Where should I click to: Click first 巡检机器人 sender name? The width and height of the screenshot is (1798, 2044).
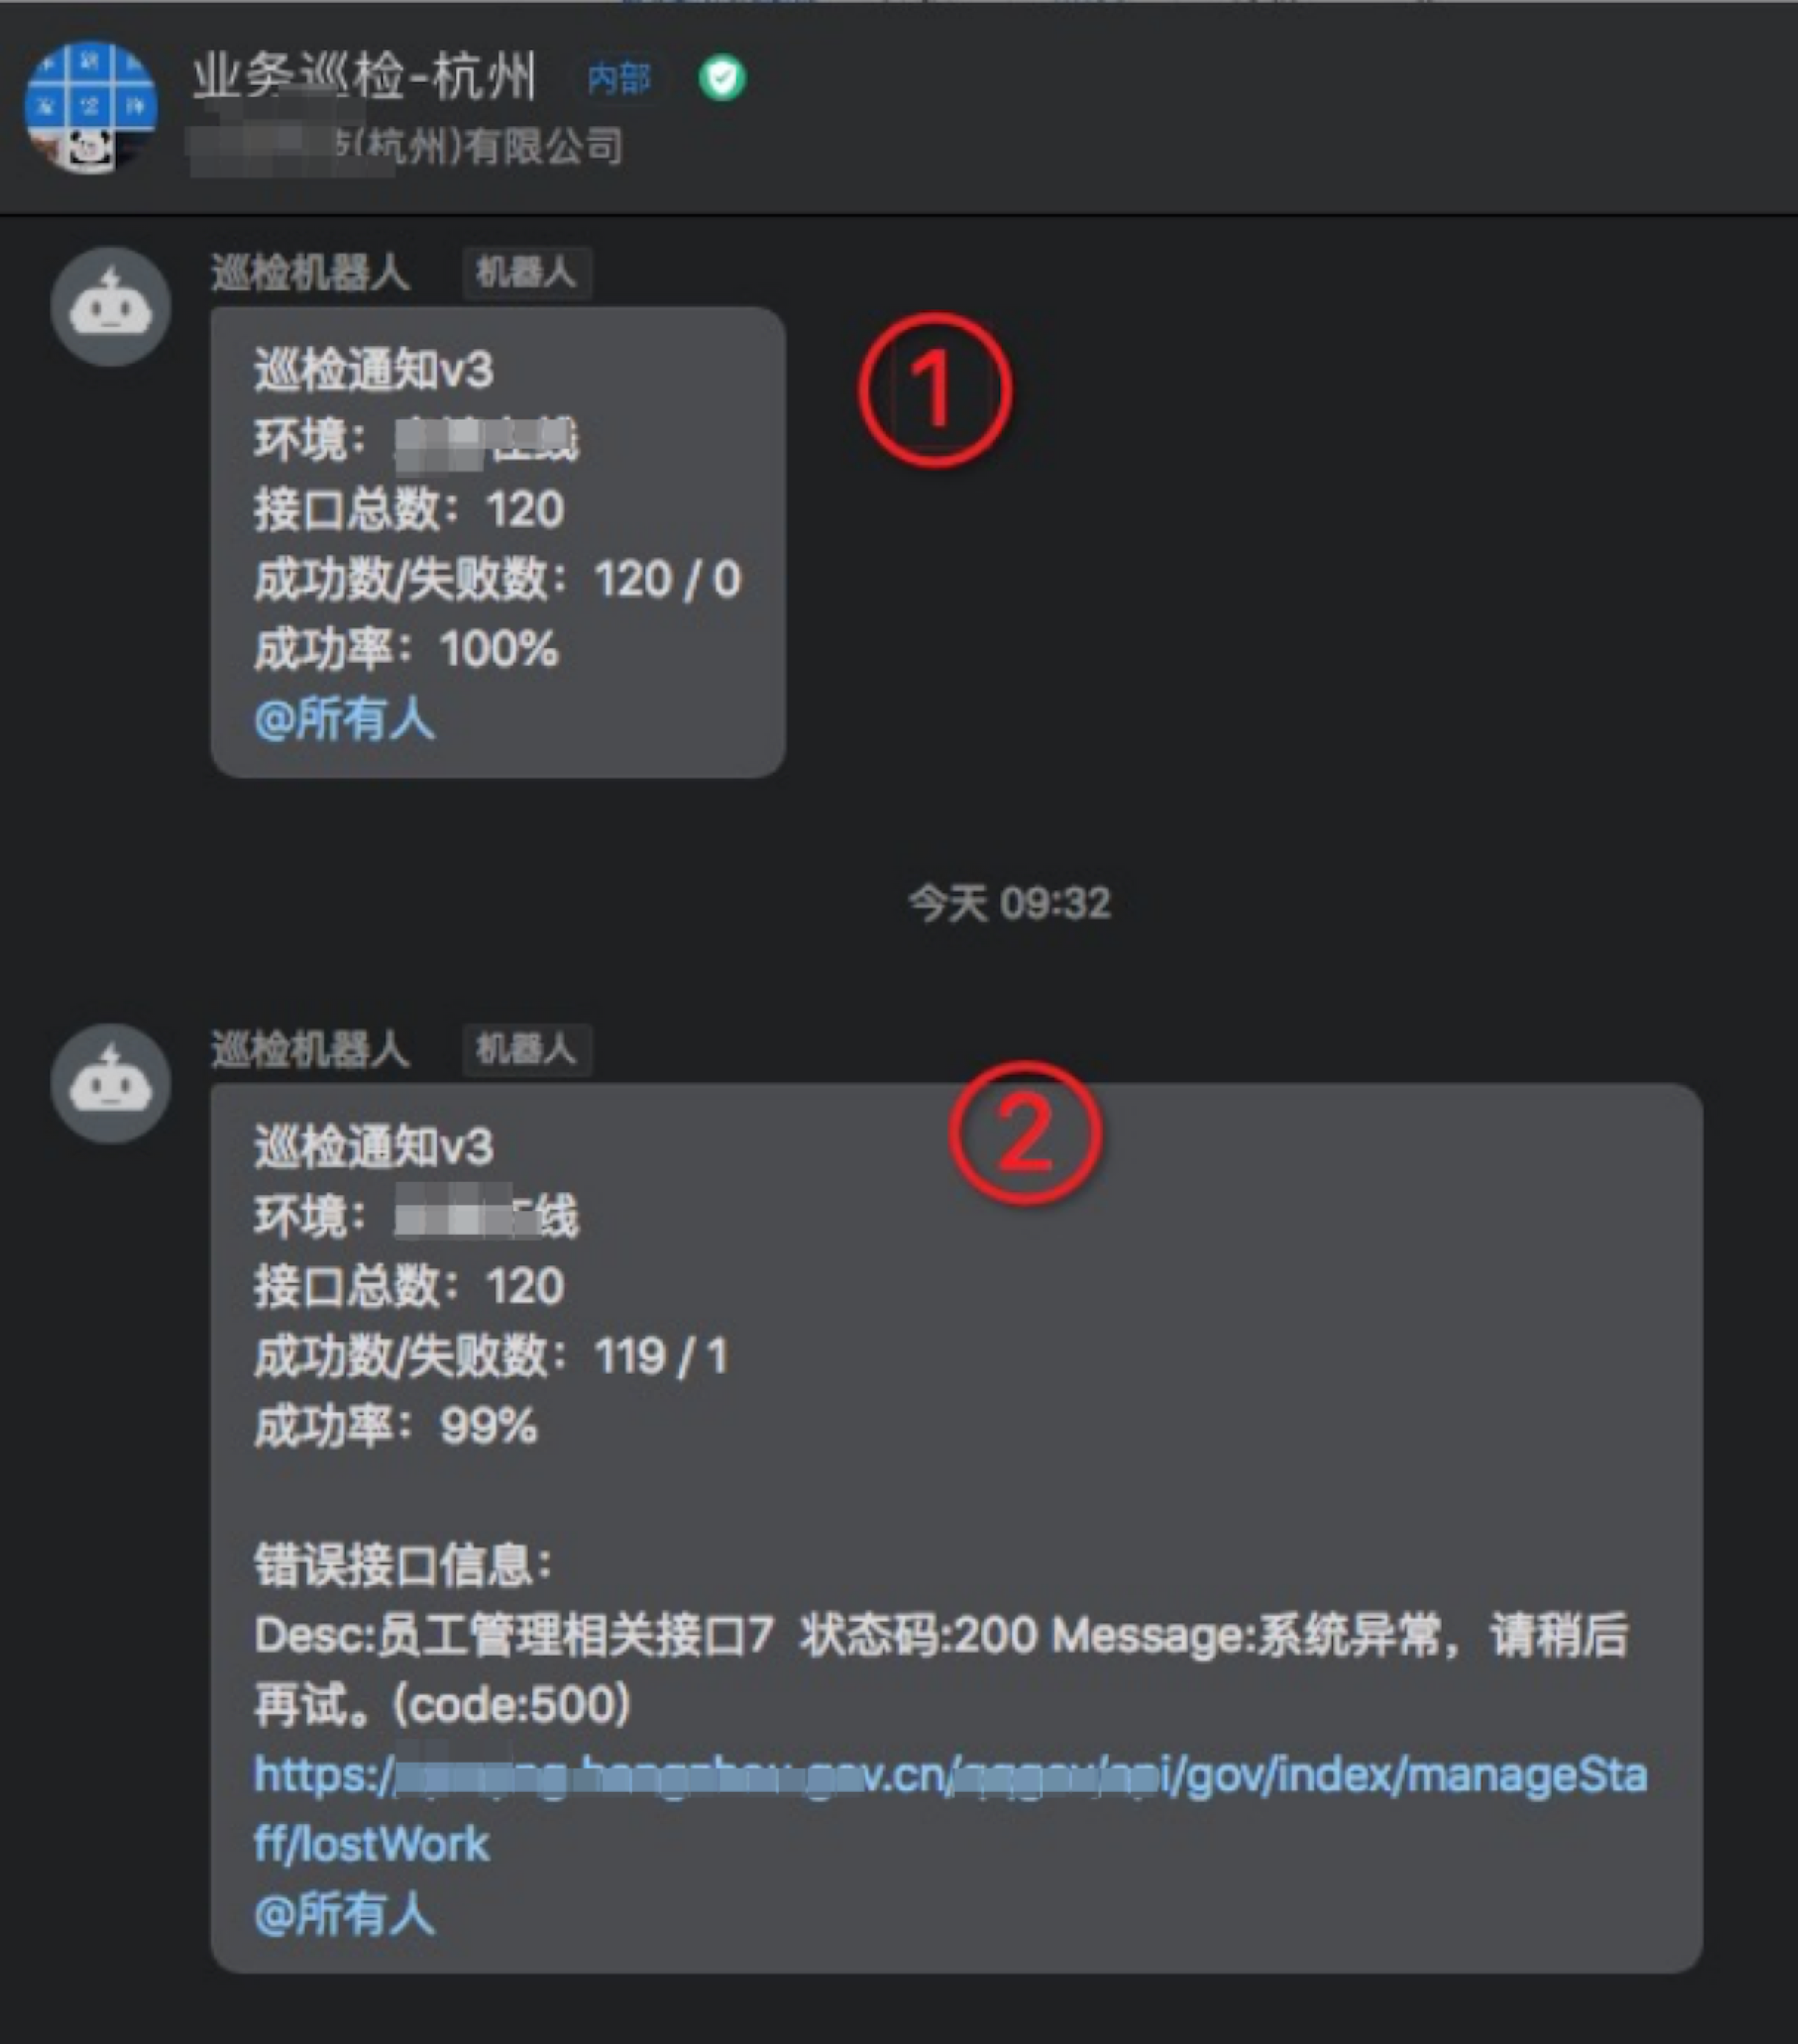pos(310,272)
